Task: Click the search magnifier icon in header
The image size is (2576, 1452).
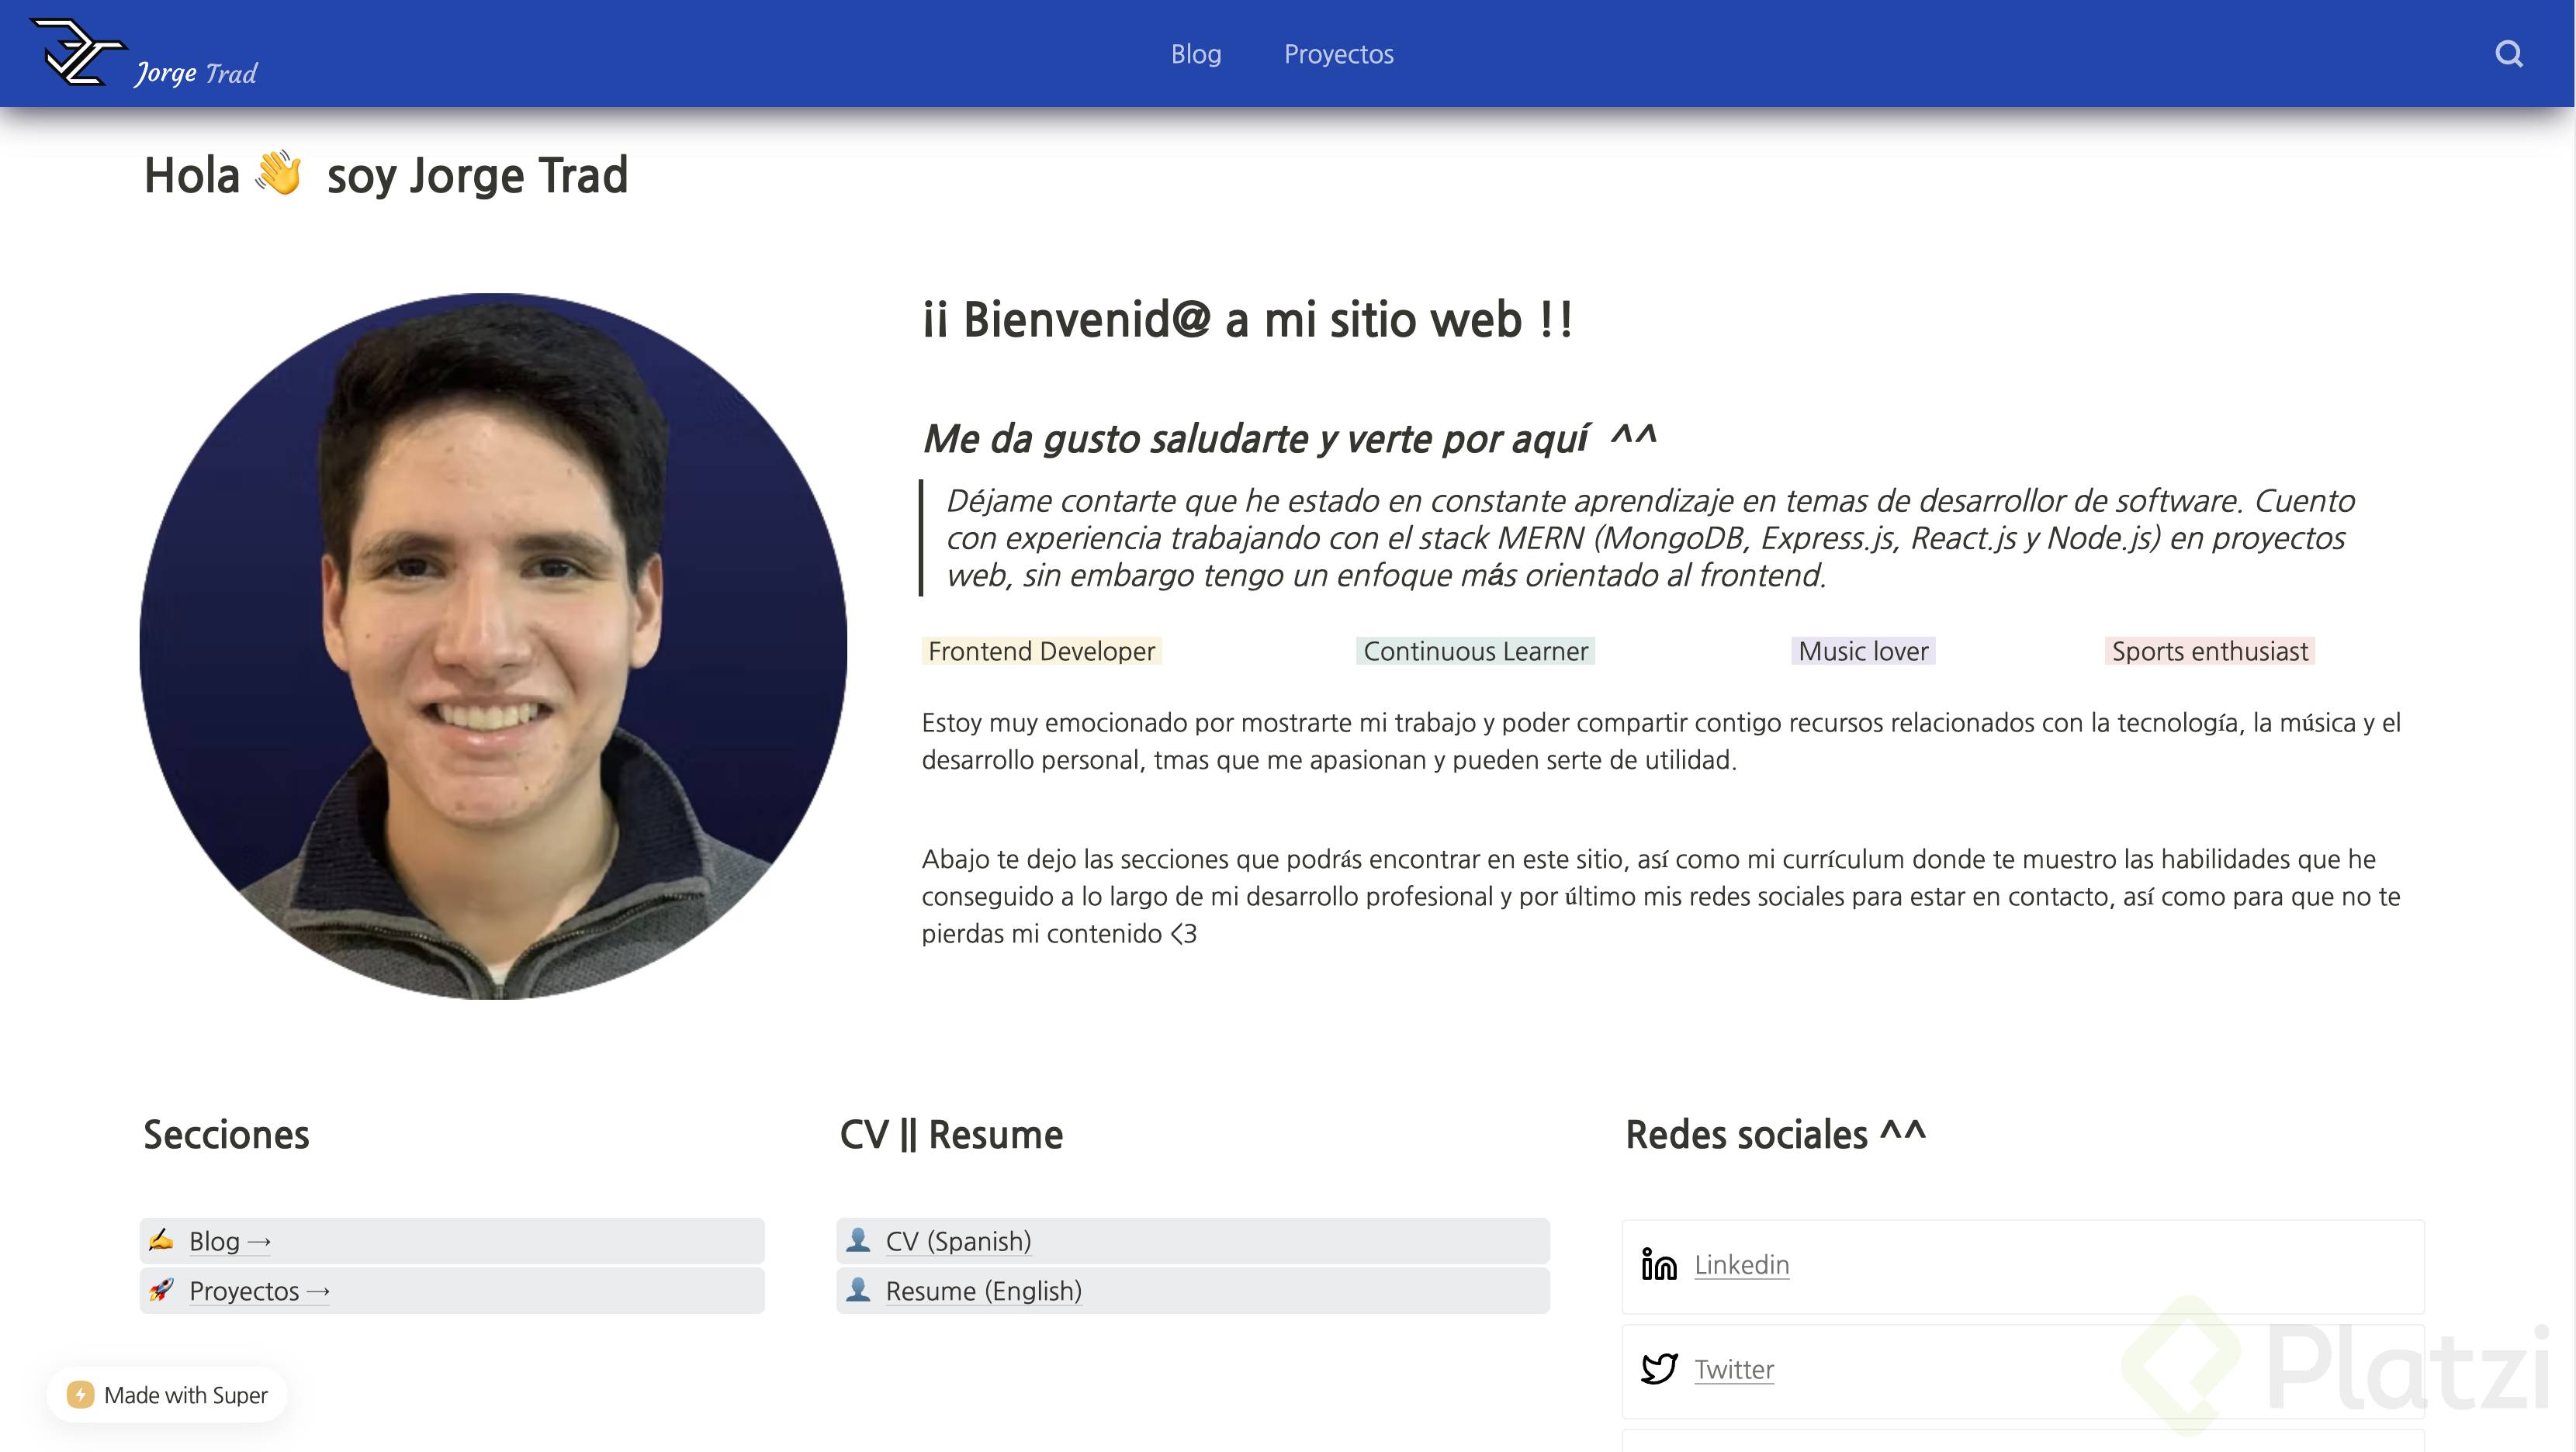Action: point(2508,54)
